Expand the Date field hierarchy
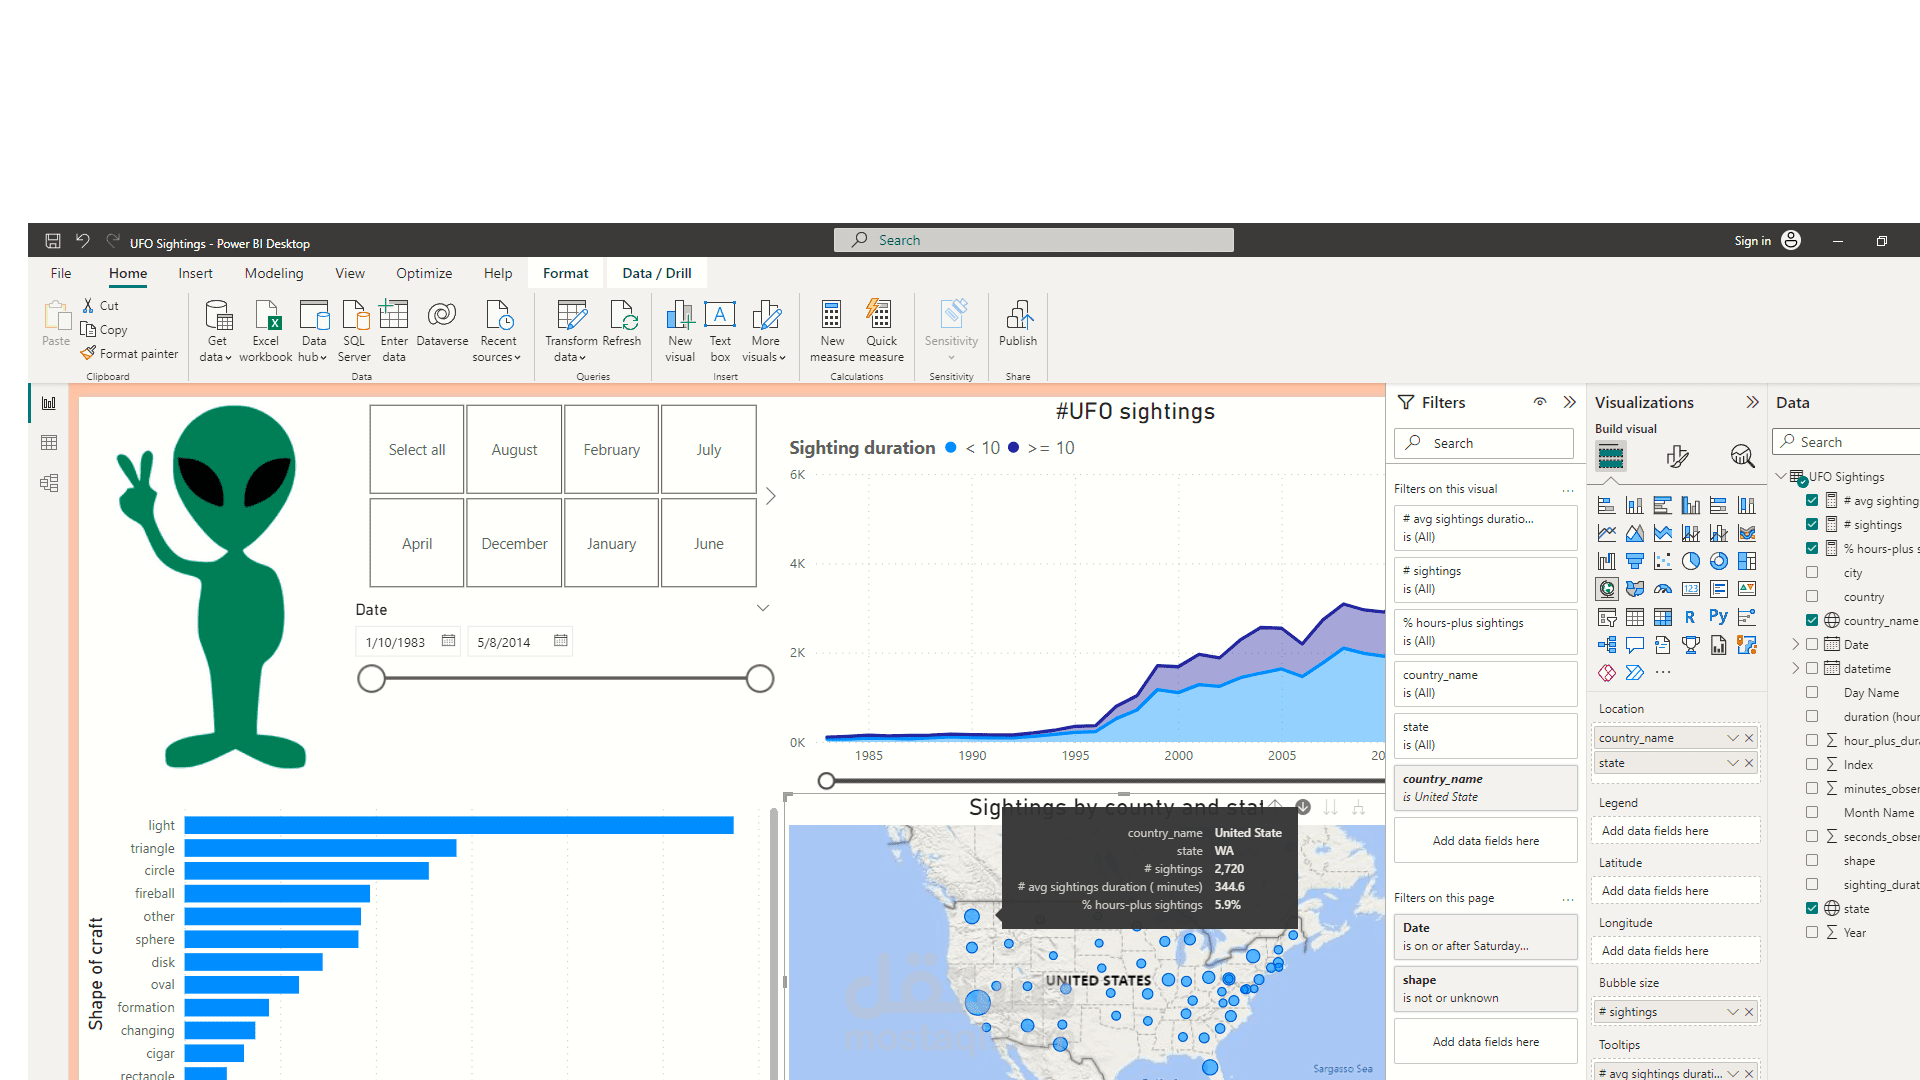This screenshot has height=1080, width=1920. [x=1796, y=644]
